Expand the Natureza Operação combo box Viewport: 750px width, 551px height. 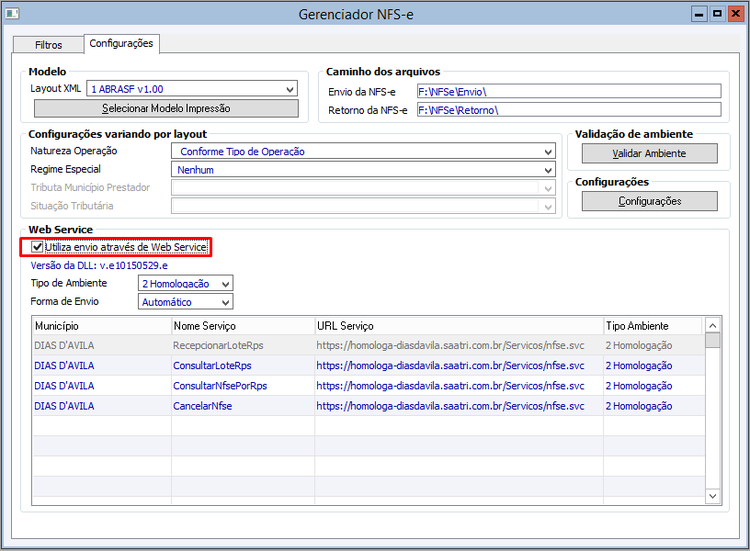pyautogui.click(x=548, y=152)
